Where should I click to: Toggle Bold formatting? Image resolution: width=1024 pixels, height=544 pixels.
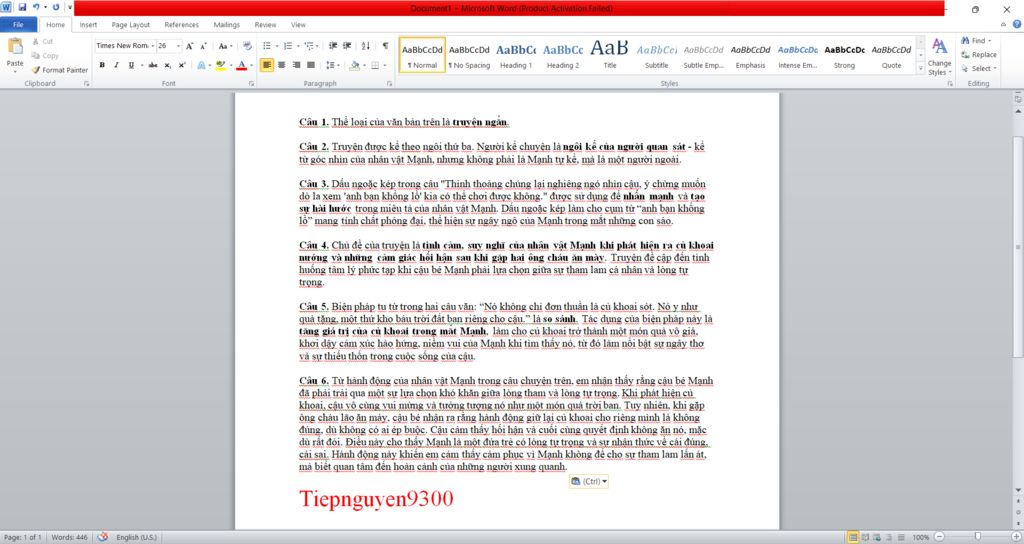point(102,65)
